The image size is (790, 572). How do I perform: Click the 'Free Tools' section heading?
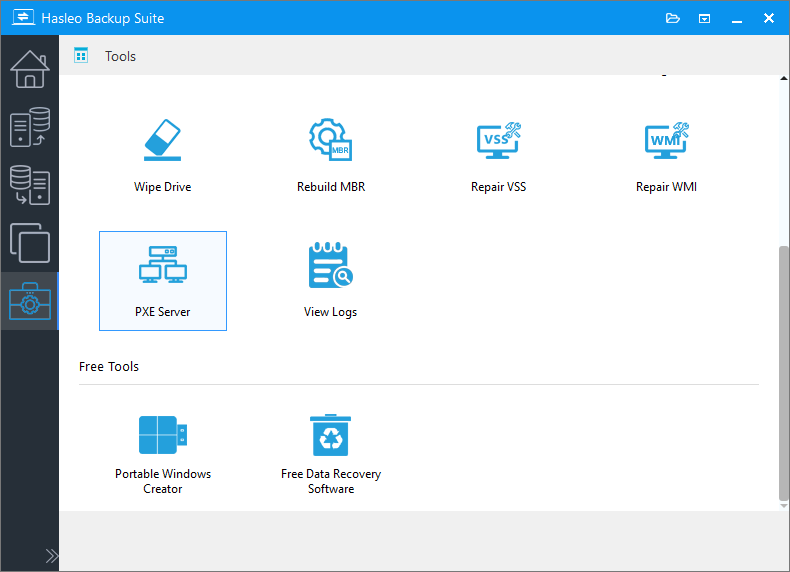[x=109, y=366]
